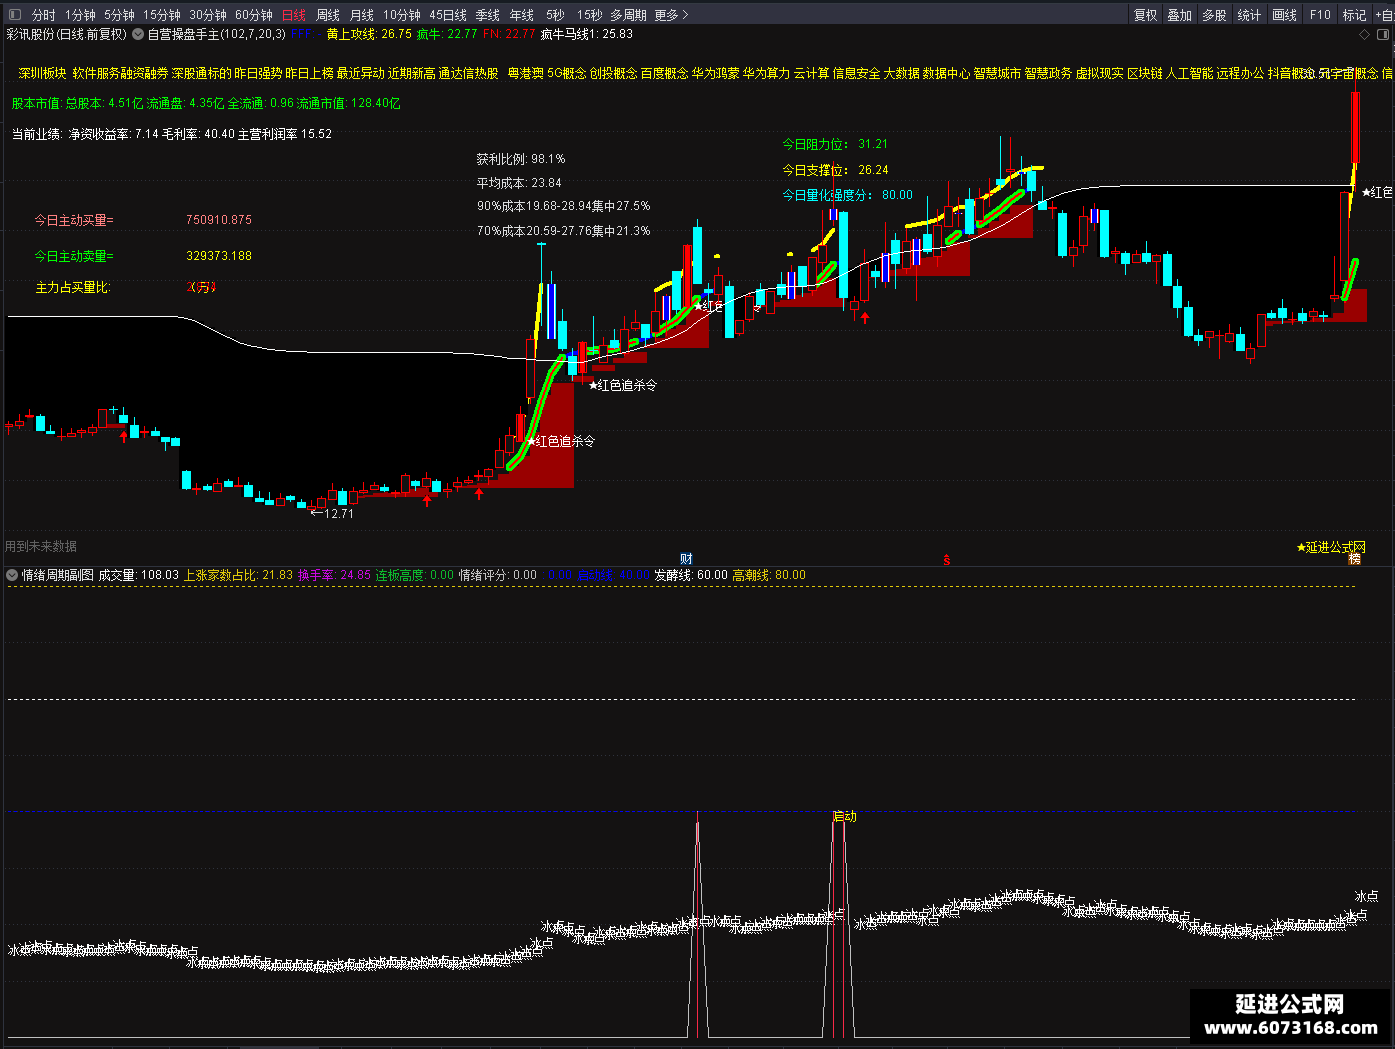Expand the 更多 periods chevron
1395x1049 pixels.
[685, 15]
